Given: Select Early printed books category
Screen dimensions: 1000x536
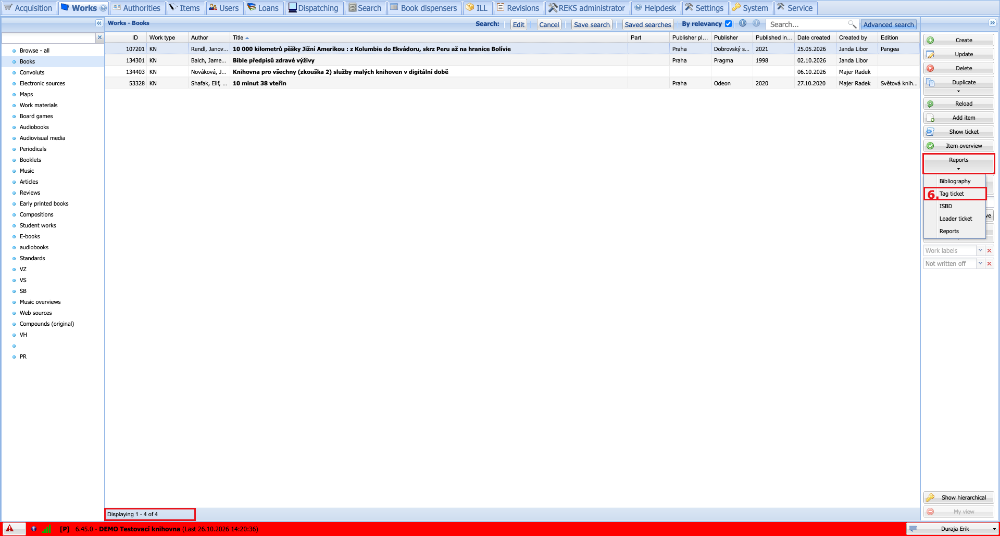Looking at the screenshot, I should pos(44,204).
